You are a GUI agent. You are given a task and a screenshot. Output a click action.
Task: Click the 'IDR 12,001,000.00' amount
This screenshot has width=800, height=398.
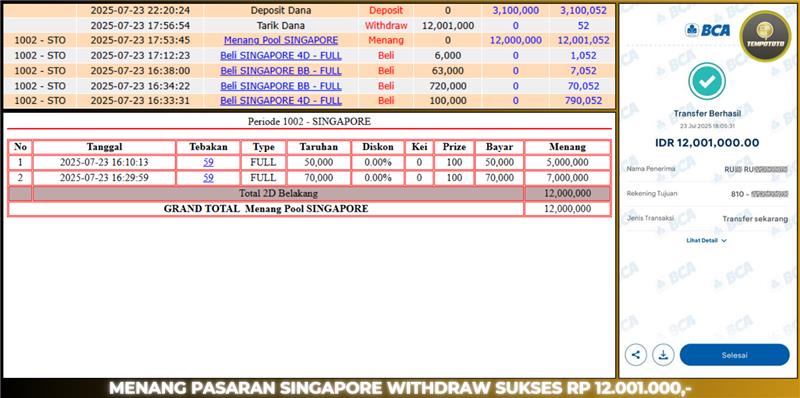[x=707, y=143]
